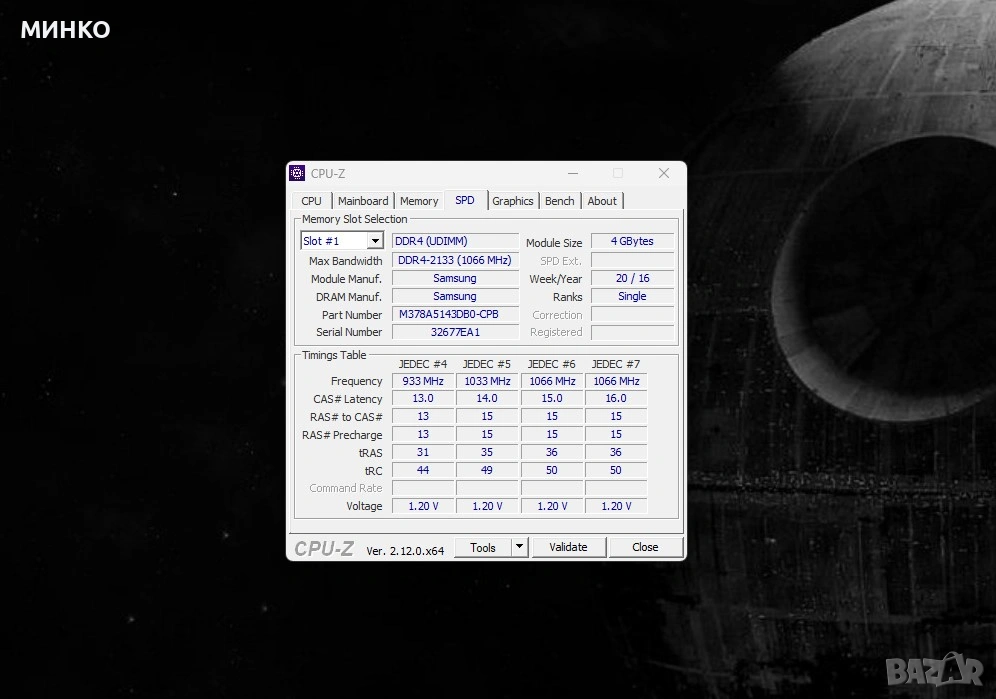Screen dimensions: 996x699
Task: Go to the Memory tab
Action: click(419, 201)
